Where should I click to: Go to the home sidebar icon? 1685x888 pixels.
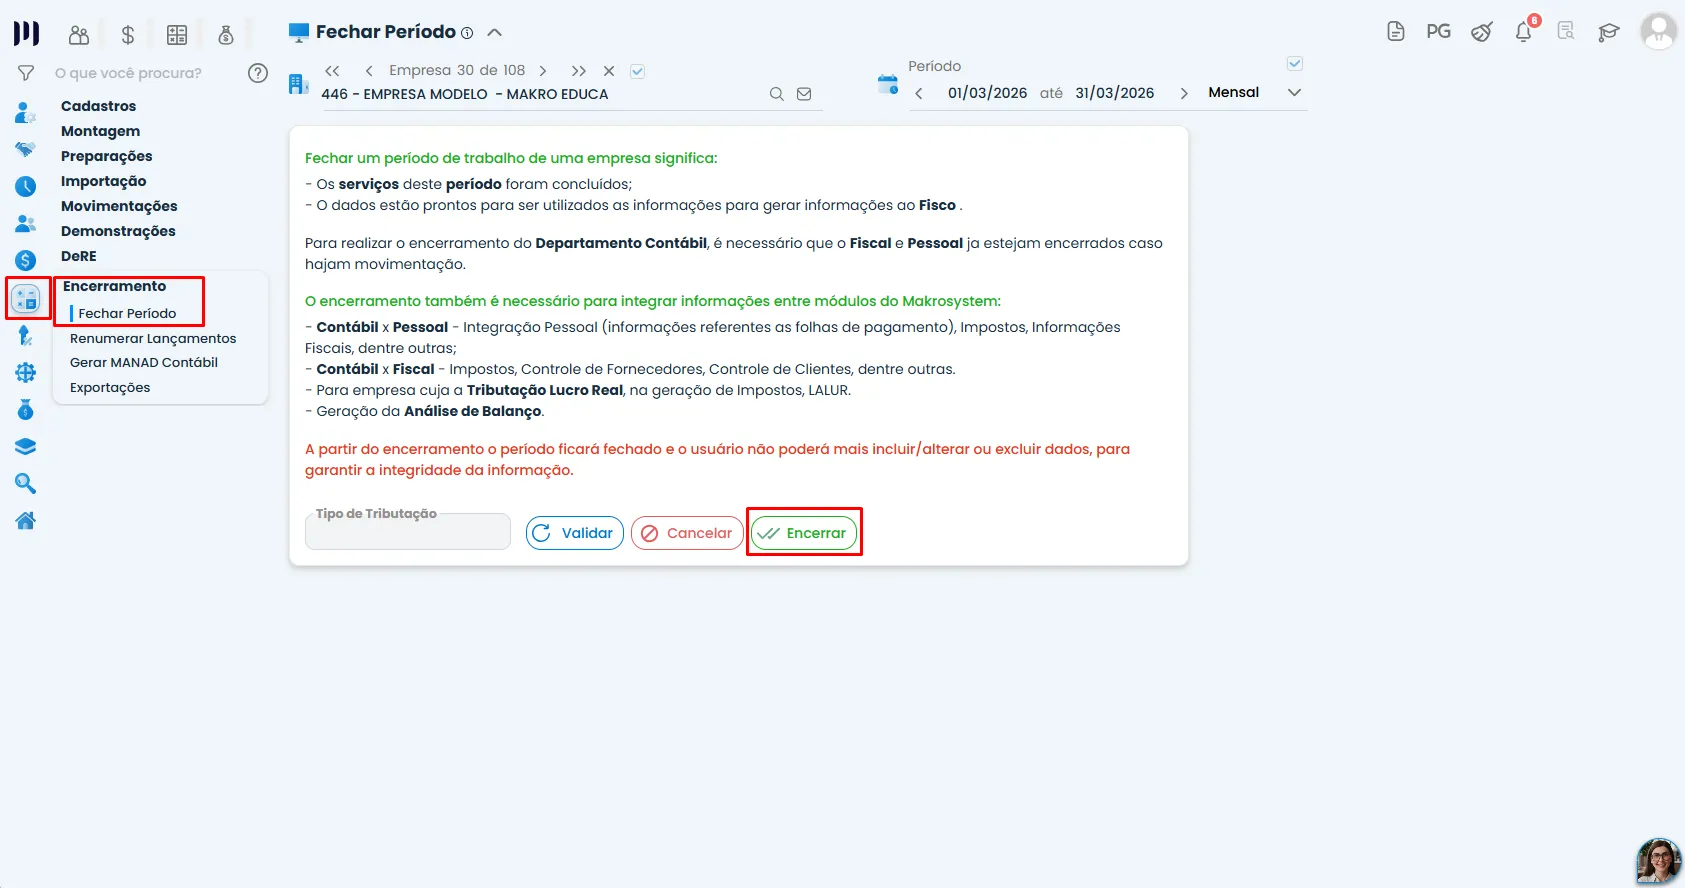[x=26, y=521]
